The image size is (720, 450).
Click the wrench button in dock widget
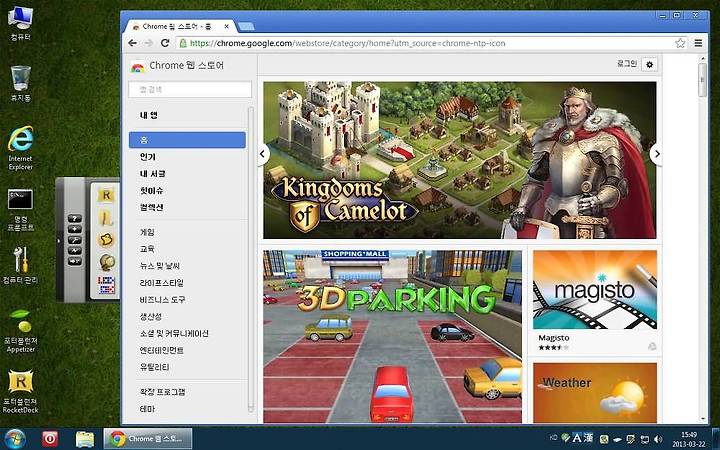point(74,240)
